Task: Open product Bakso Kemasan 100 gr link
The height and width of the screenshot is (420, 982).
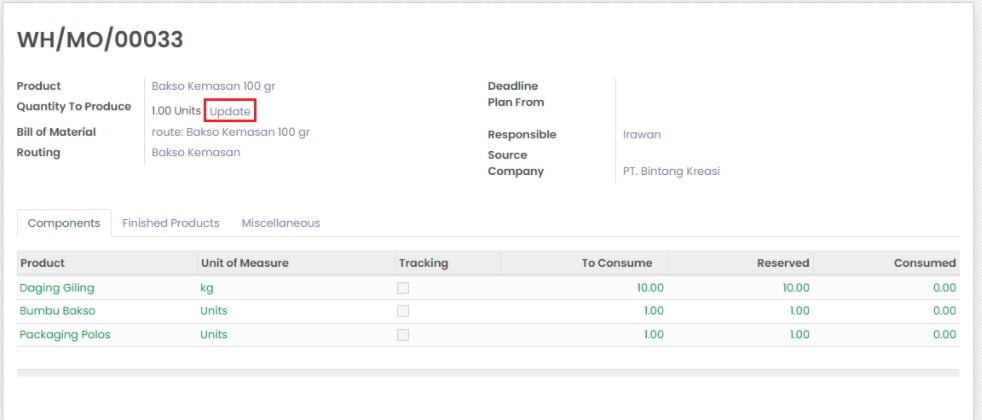Action: (214, 86)
